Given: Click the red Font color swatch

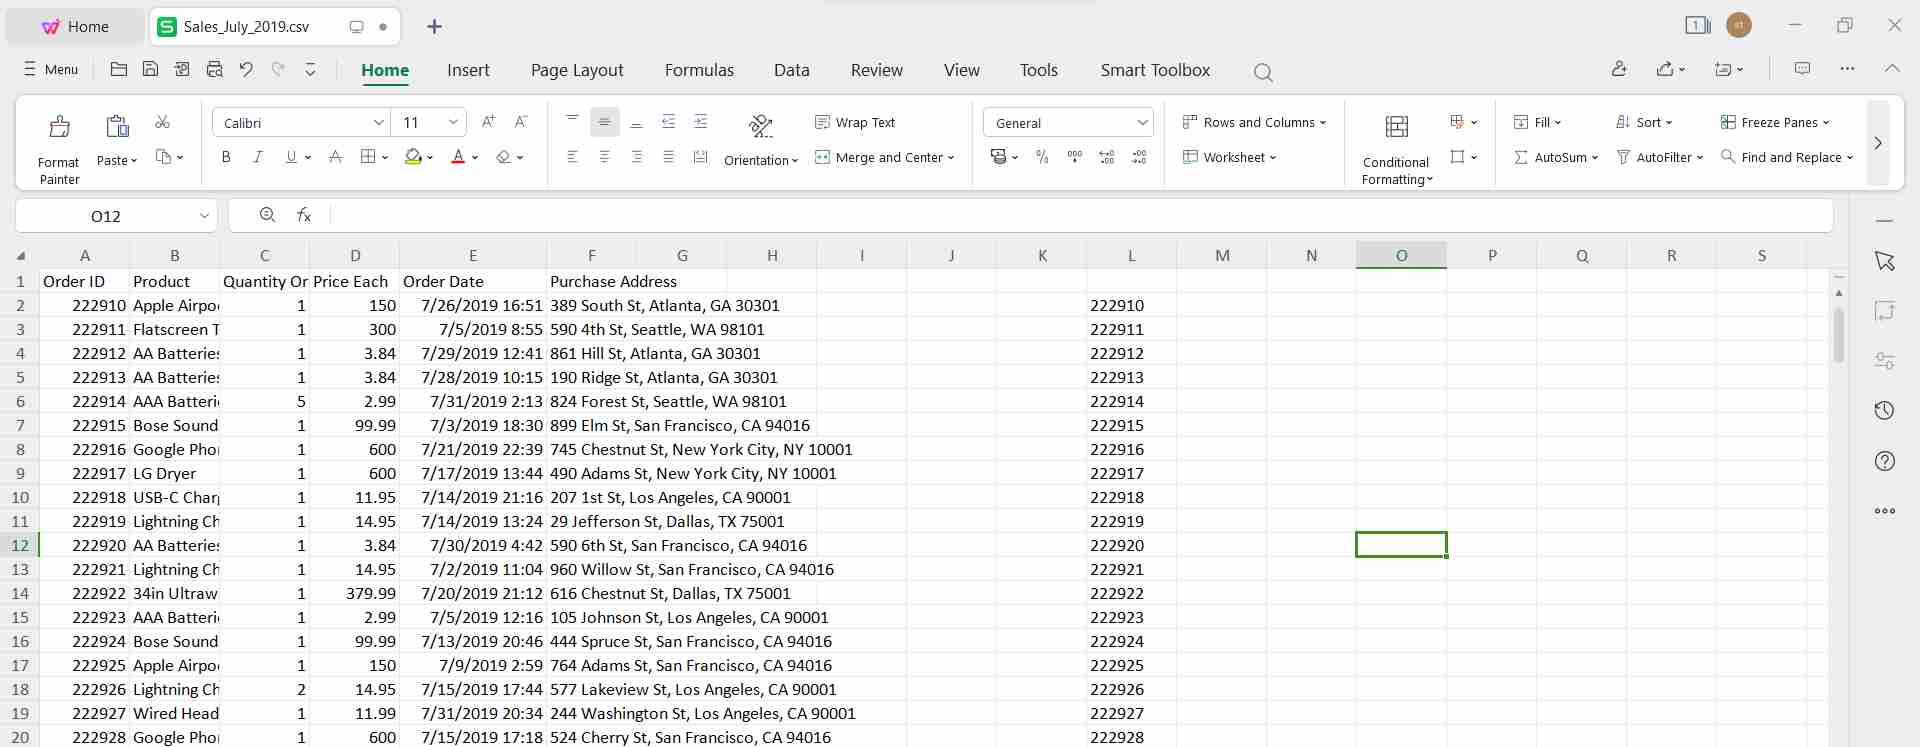Looking at the screenshot, I should [458, 157].
